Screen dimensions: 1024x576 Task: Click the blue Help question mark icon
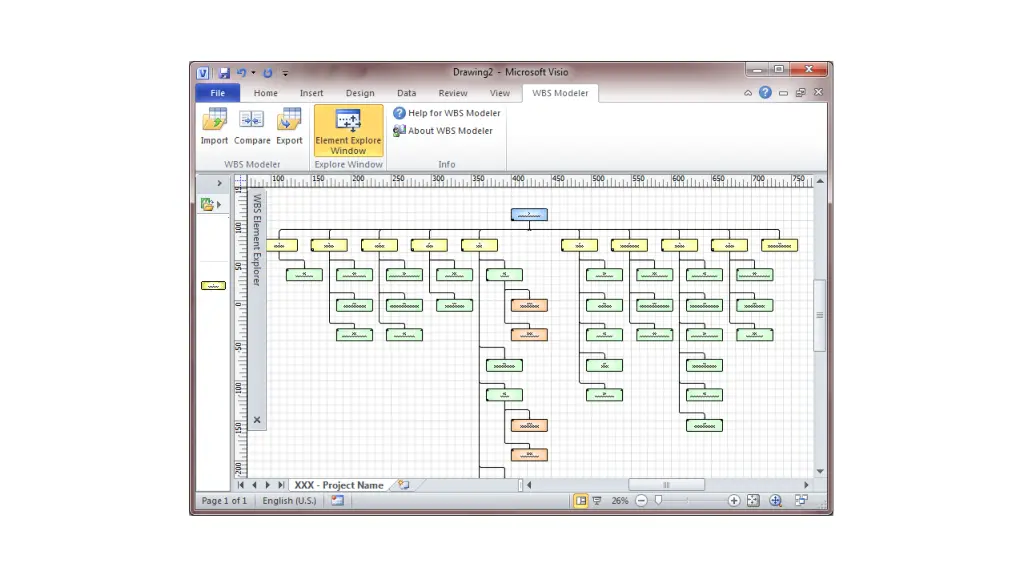pyautogui.click(x=765, y=93)
